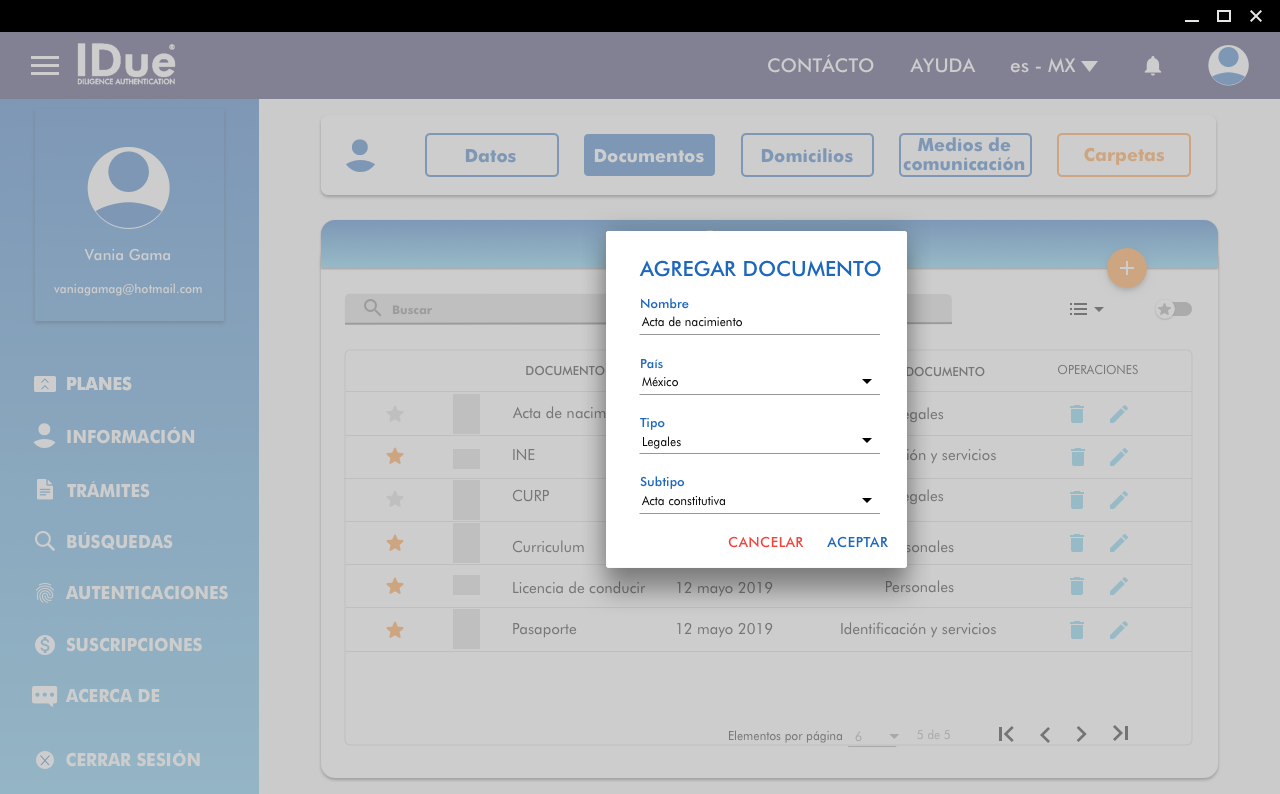This screenshot has height=794, width=1280.
Task: Switch to the Domicilios tab
Action: 807,155
